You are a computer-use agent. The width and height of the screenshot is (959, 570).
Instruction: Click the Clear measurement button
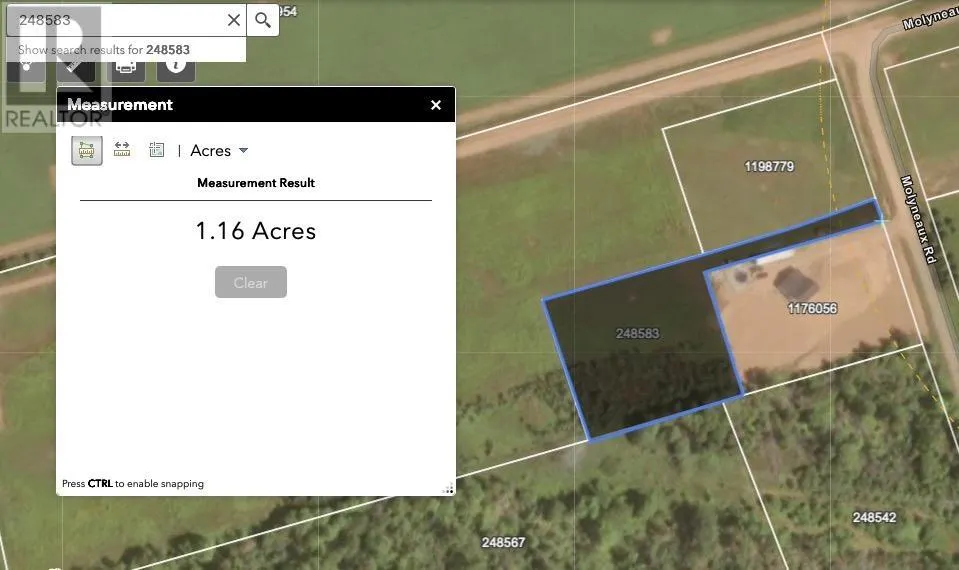tap(251, 283)
